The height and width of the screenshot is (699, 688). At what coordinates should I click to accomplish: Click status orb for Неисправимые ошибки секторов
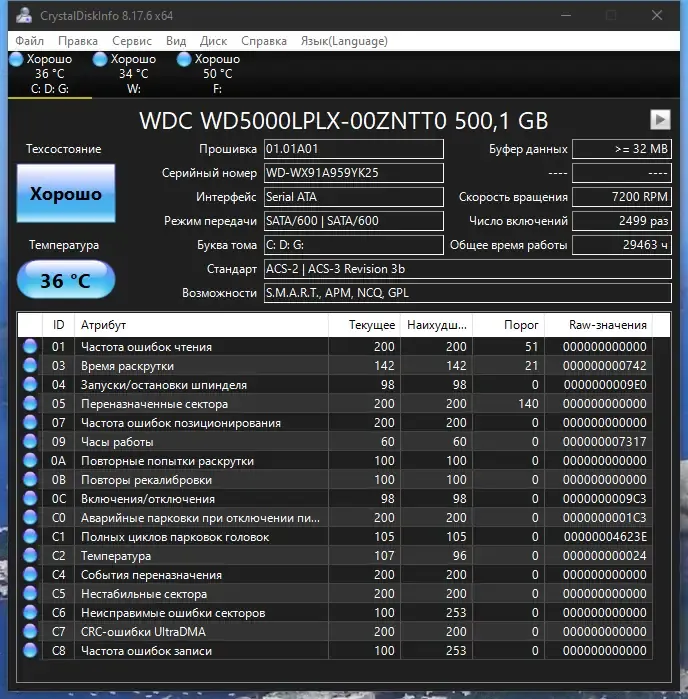(x=30, y=613)
